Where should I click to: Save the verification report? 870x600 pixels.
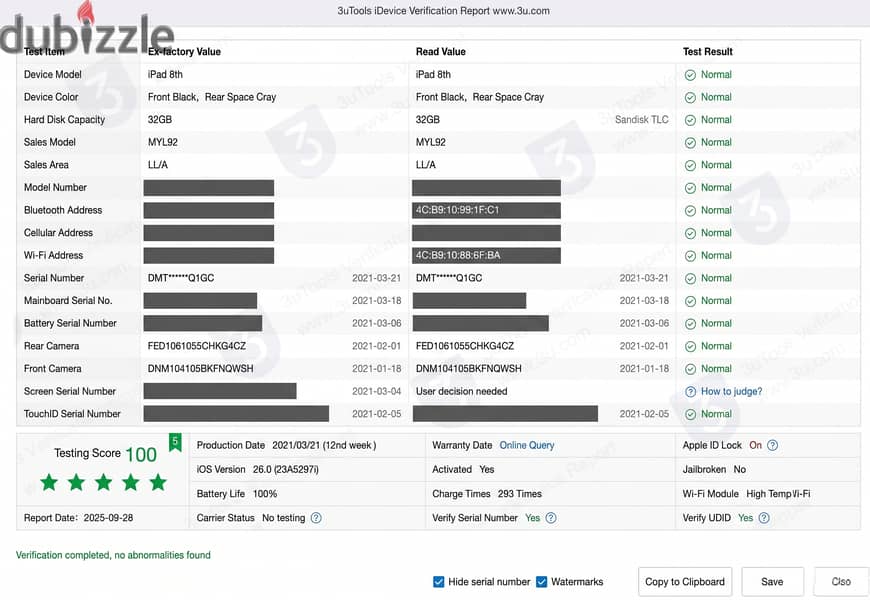pyautogui.click(x=772, y=582)
